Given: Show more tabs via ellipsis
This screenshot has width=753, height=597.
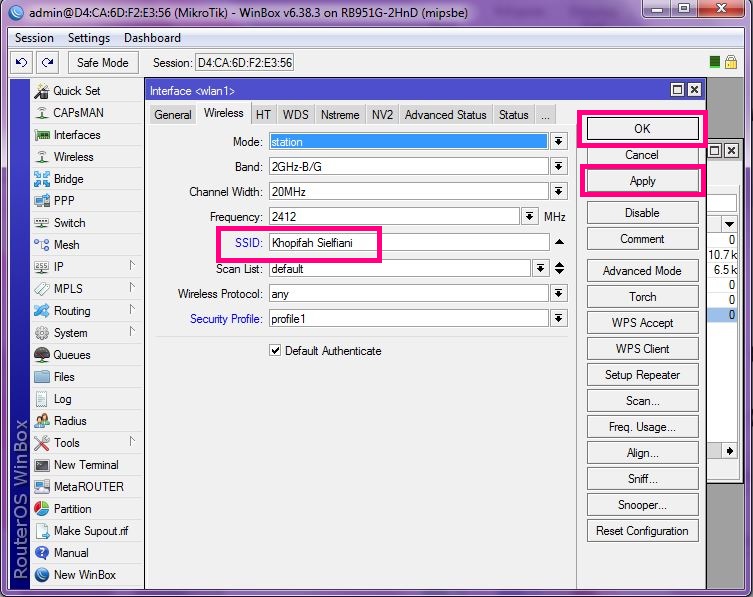Looking at the screenshot, I should point(545,115).
